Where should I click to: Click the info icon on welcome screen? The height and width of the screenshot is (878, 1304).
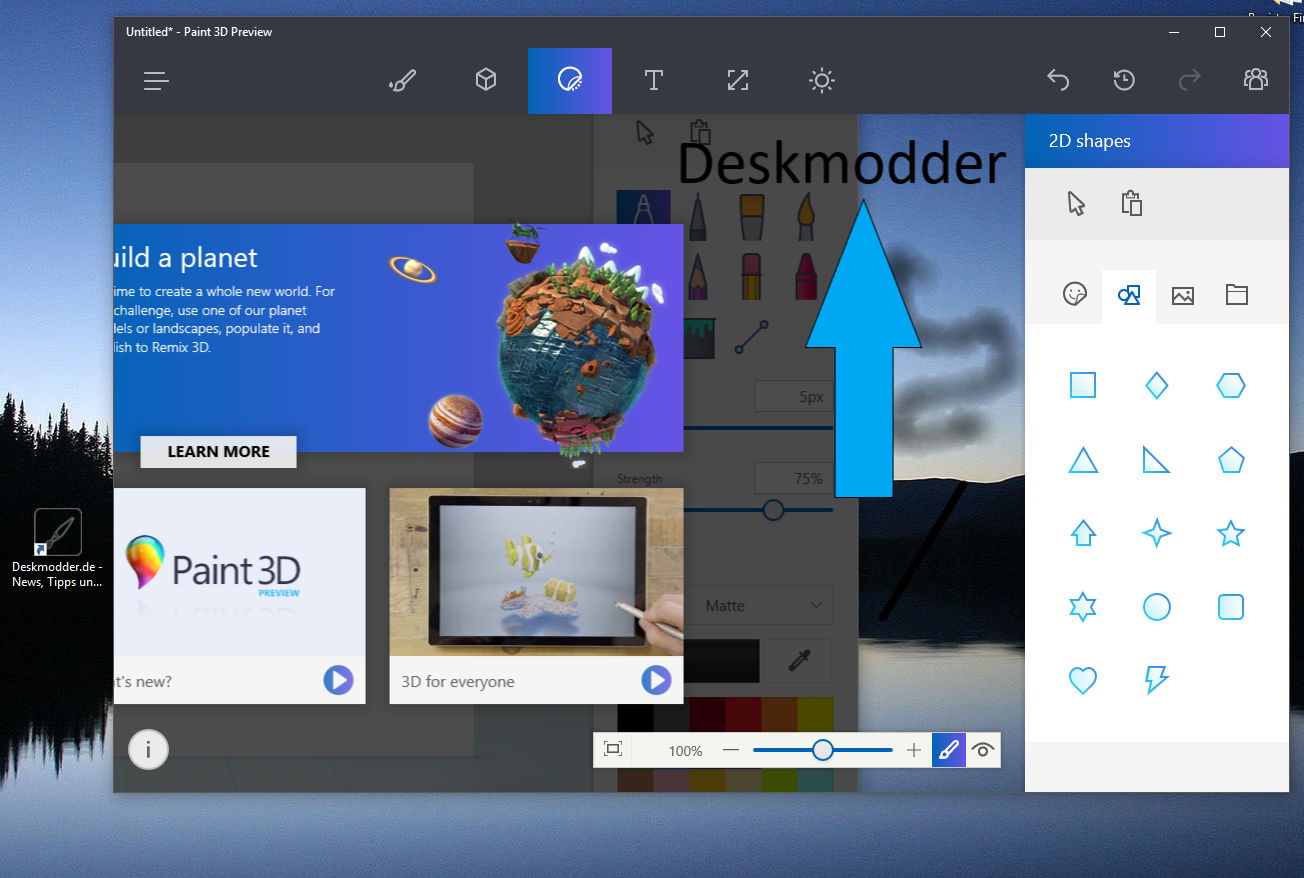tap(148, 749)
